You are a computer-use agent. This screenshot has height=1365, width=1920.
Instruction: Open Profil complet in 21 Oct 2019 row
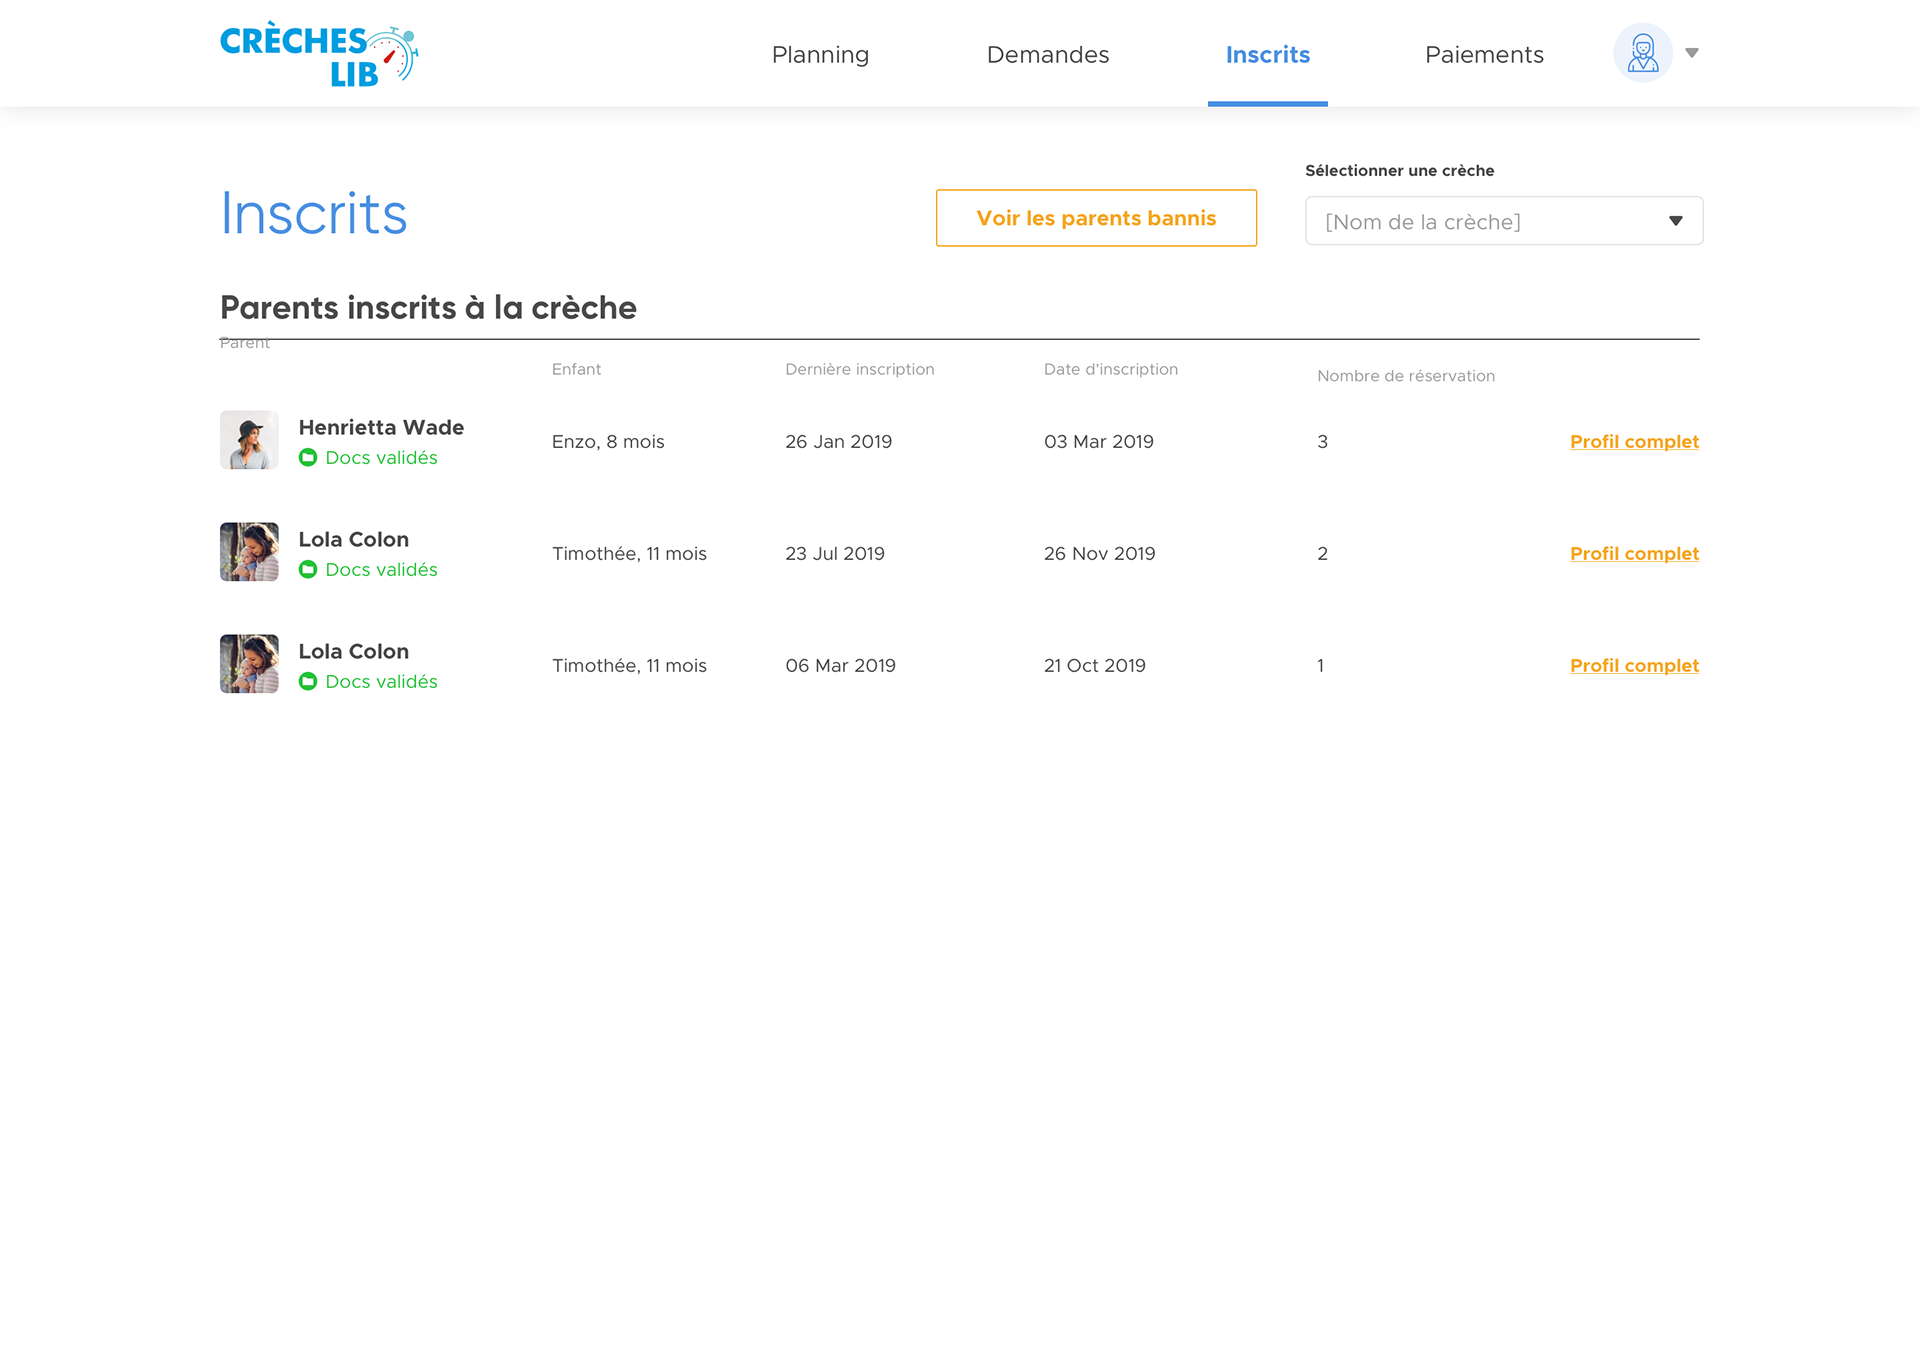coord(1634,665)
